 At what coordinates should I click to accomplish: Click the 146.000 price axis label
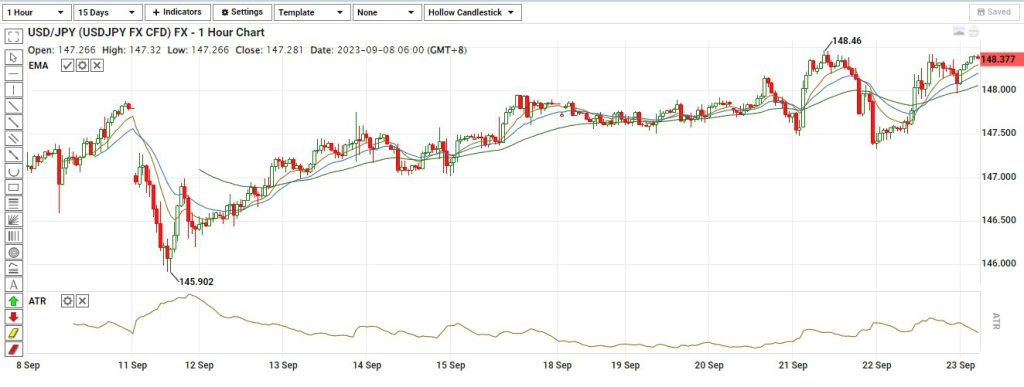[999, 264]
